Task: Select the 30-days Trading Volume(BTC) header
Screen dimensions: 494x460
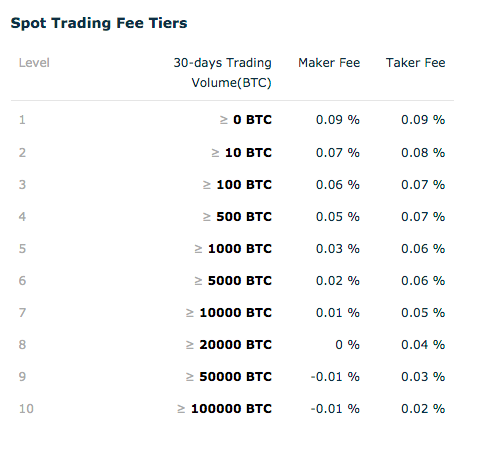Action: (x=222, y=73)
